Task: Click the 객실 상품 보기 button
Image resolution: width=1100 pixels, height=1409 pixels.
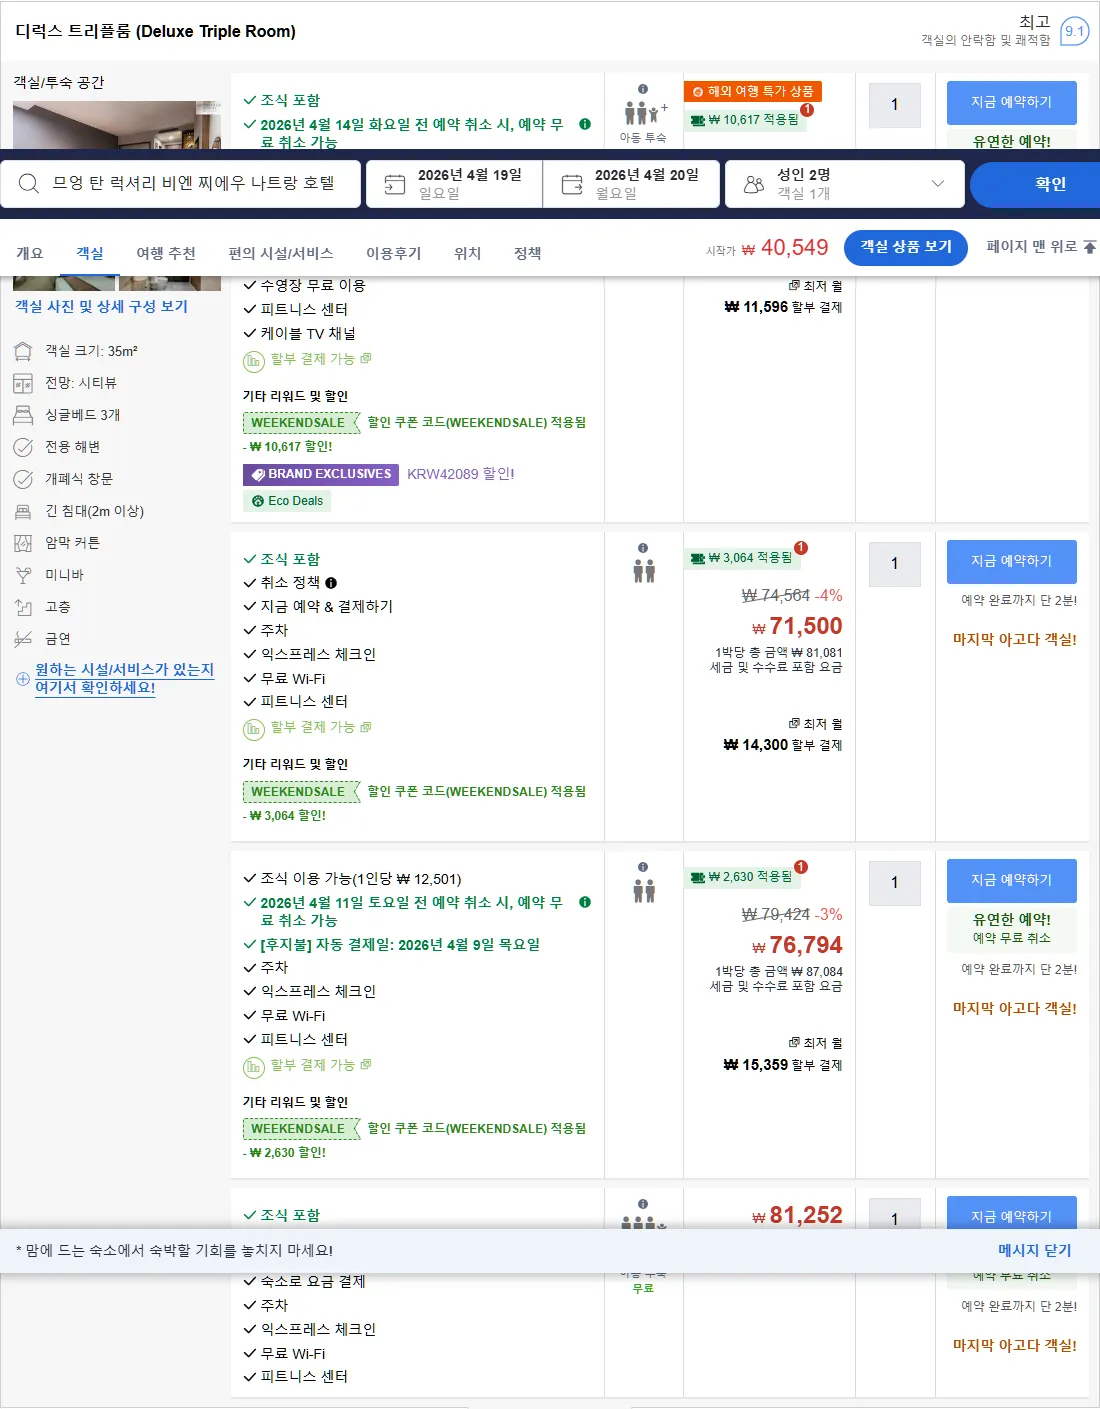Action: pyautogui.click(x=906, y=247)
